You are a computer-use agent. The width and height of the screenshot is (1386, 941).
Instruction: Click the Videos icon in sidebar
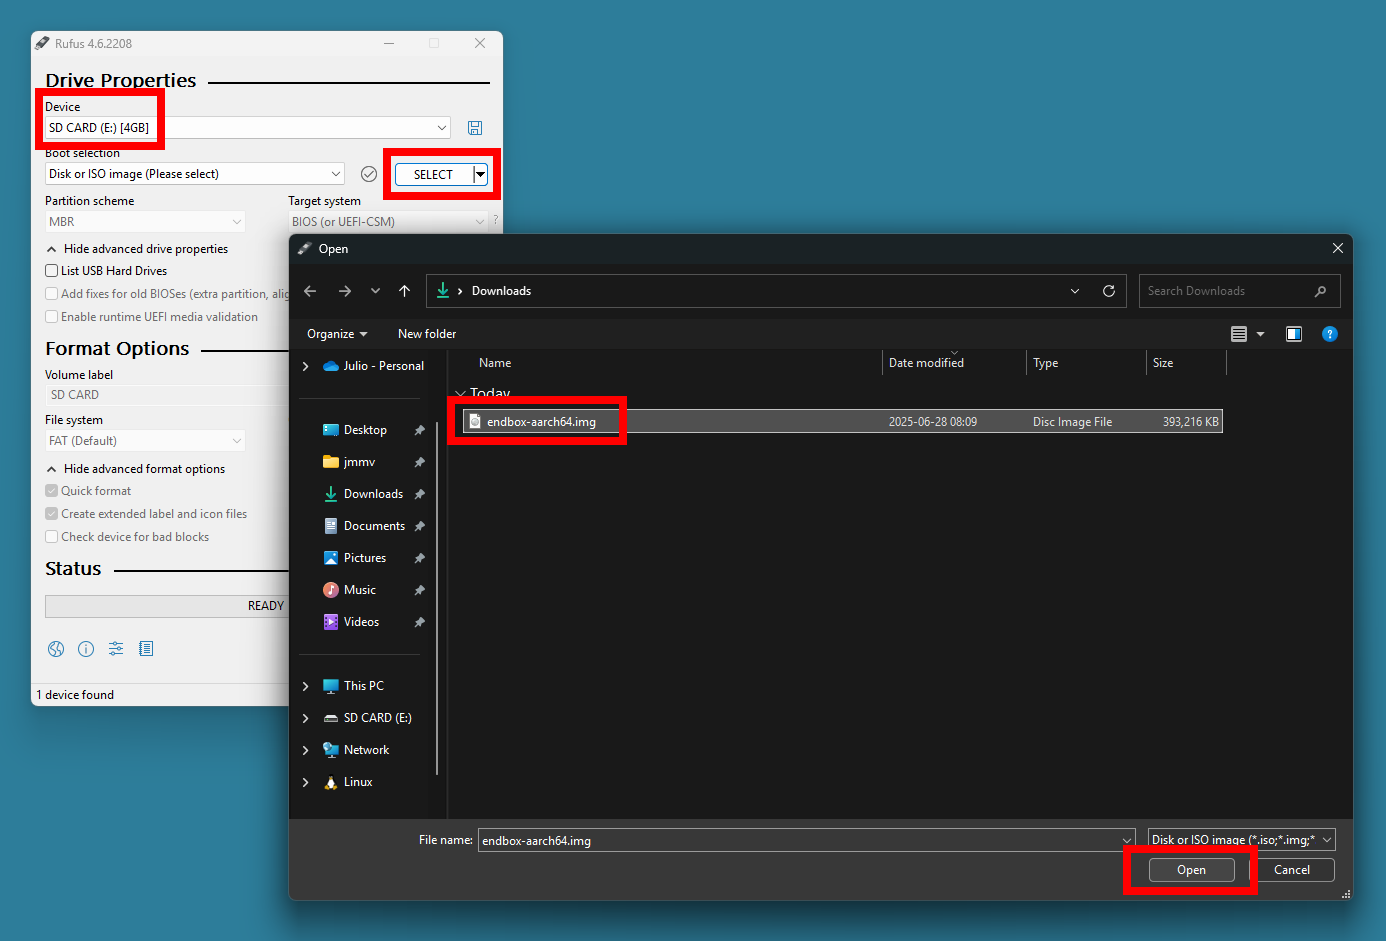click(x=331, y=622)
